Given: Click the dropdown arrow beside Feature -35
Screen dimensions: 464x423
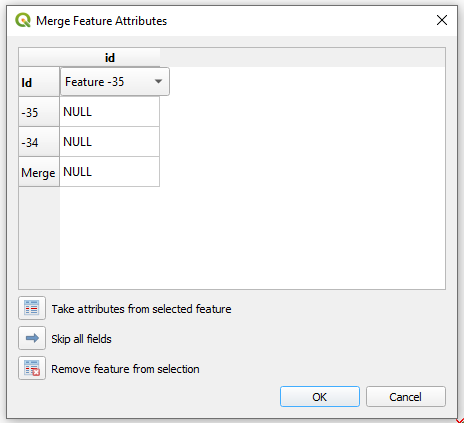Looking at the screenshot, I should click(x=159, y=81).
